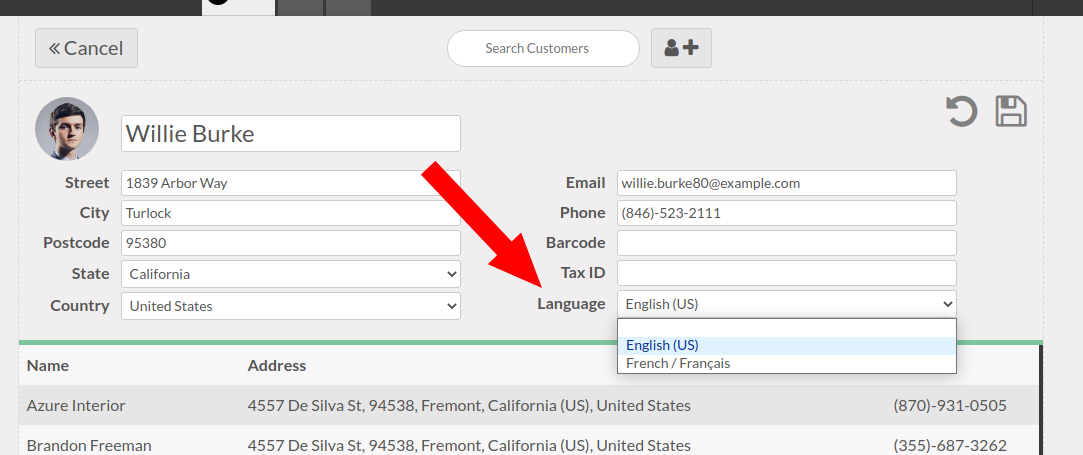Select the Brandon Freeman customer row
Screen dimensions: 1083x455
coord(529,441)
